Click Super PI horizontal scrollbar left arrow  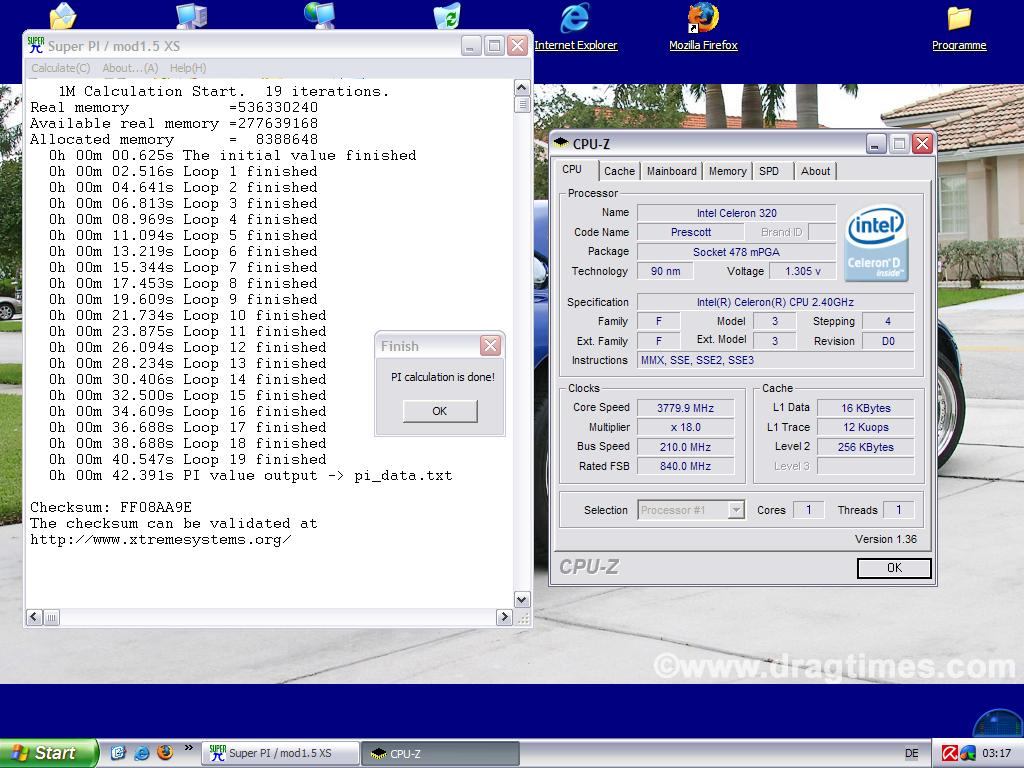35,617
